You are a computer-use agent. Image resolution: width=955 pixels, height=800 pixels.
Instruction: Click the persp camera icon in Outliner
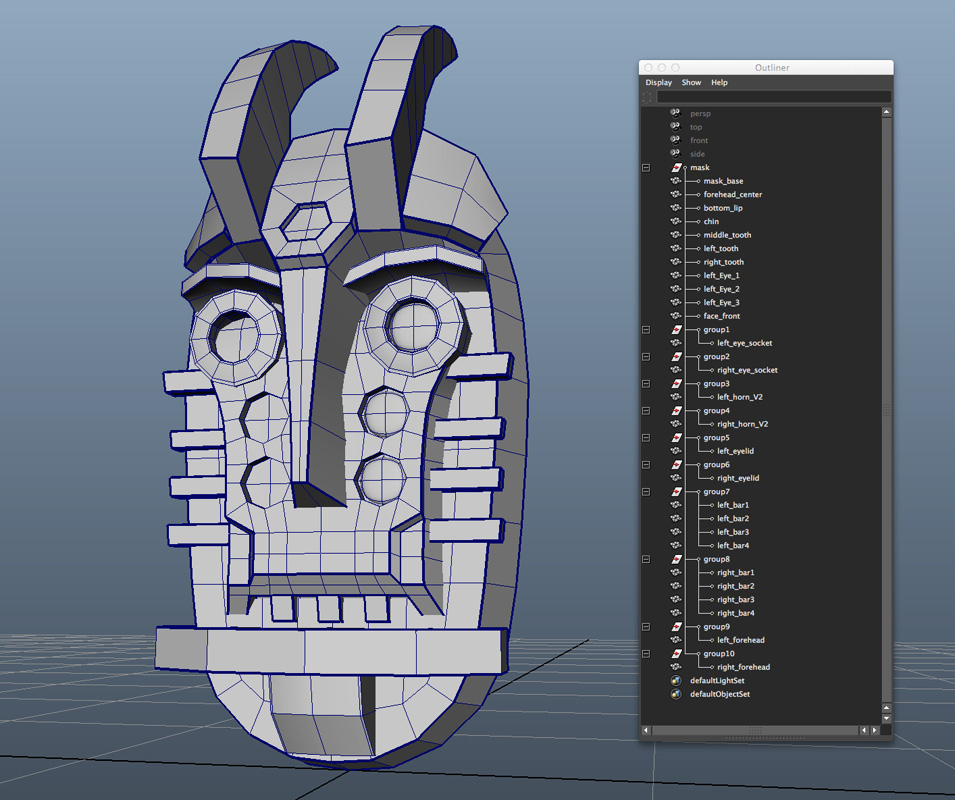[675, 113]
